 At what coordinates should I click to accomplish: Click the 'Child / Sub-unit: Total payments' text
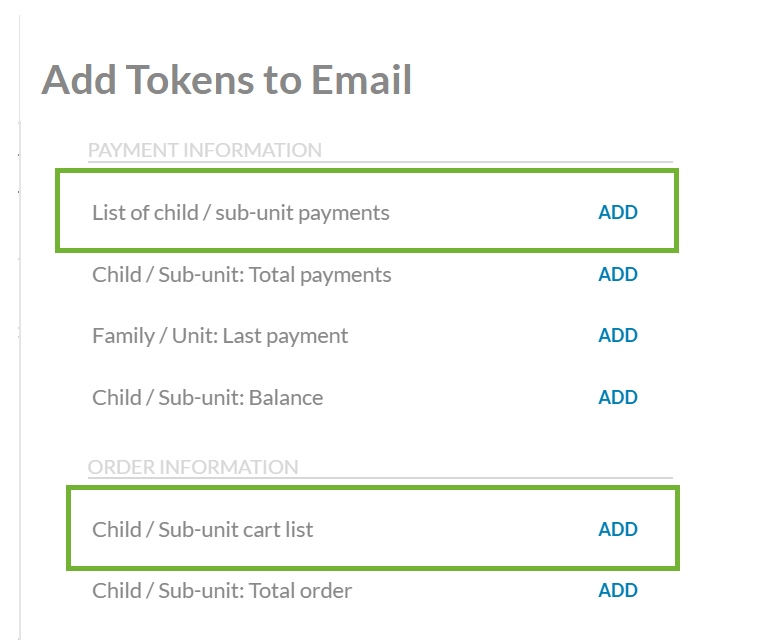click(x=241, y=274)
